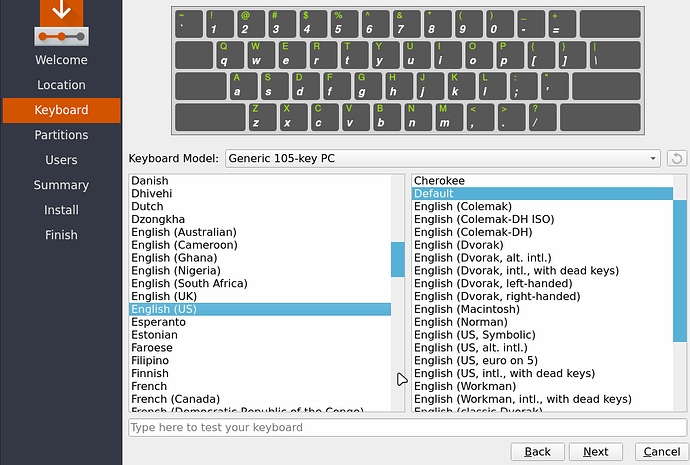
Task: Choose English (Workman) variant
Action: point(542,386)
